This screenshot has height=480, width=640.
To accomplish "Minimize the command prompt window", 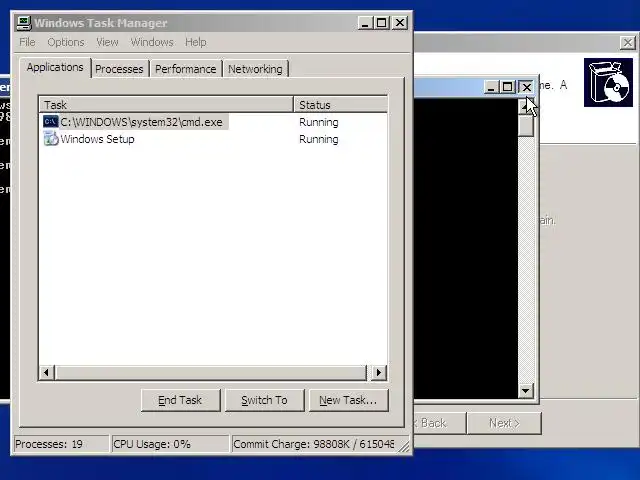I will (x=491, y=87).
